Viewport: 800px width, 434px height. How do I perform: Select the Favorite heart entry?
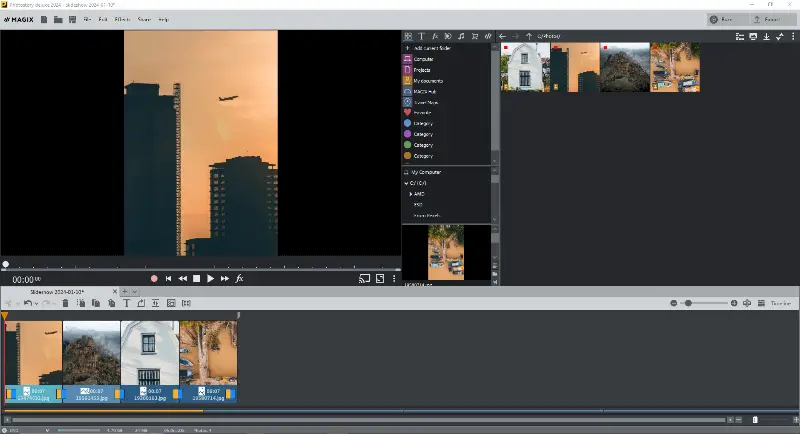click(421, 113)
